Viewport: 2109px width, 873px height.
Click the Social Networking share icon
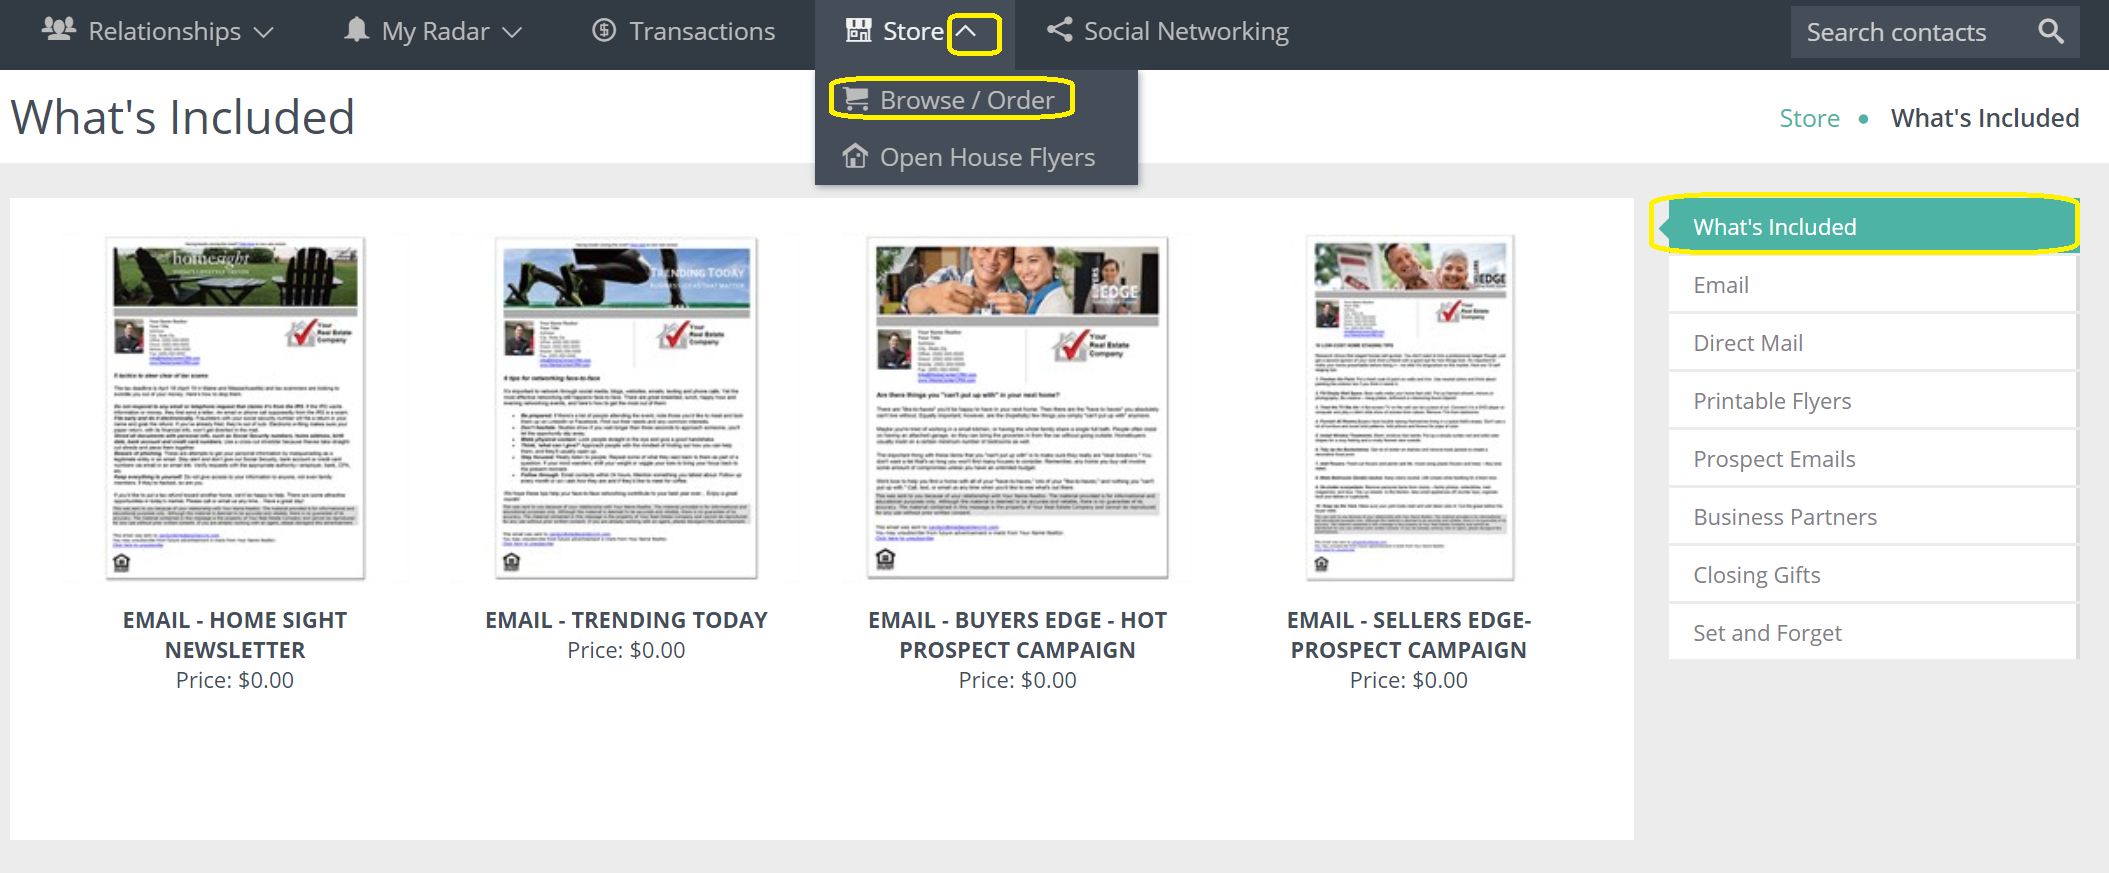[1059, 30]
